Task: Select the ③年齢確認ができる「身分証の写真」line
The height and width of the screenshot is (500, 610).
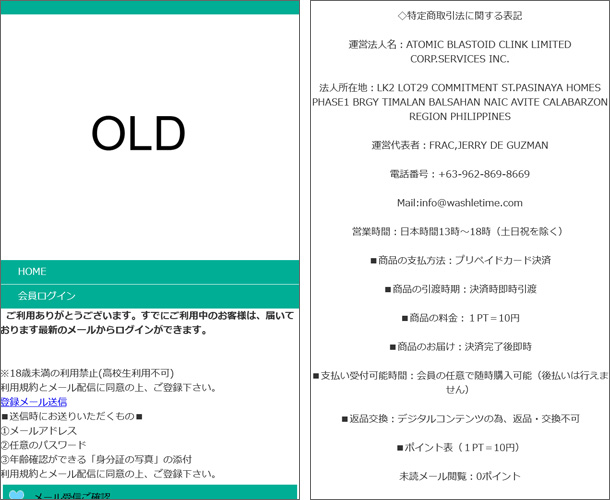Action: 96,460
